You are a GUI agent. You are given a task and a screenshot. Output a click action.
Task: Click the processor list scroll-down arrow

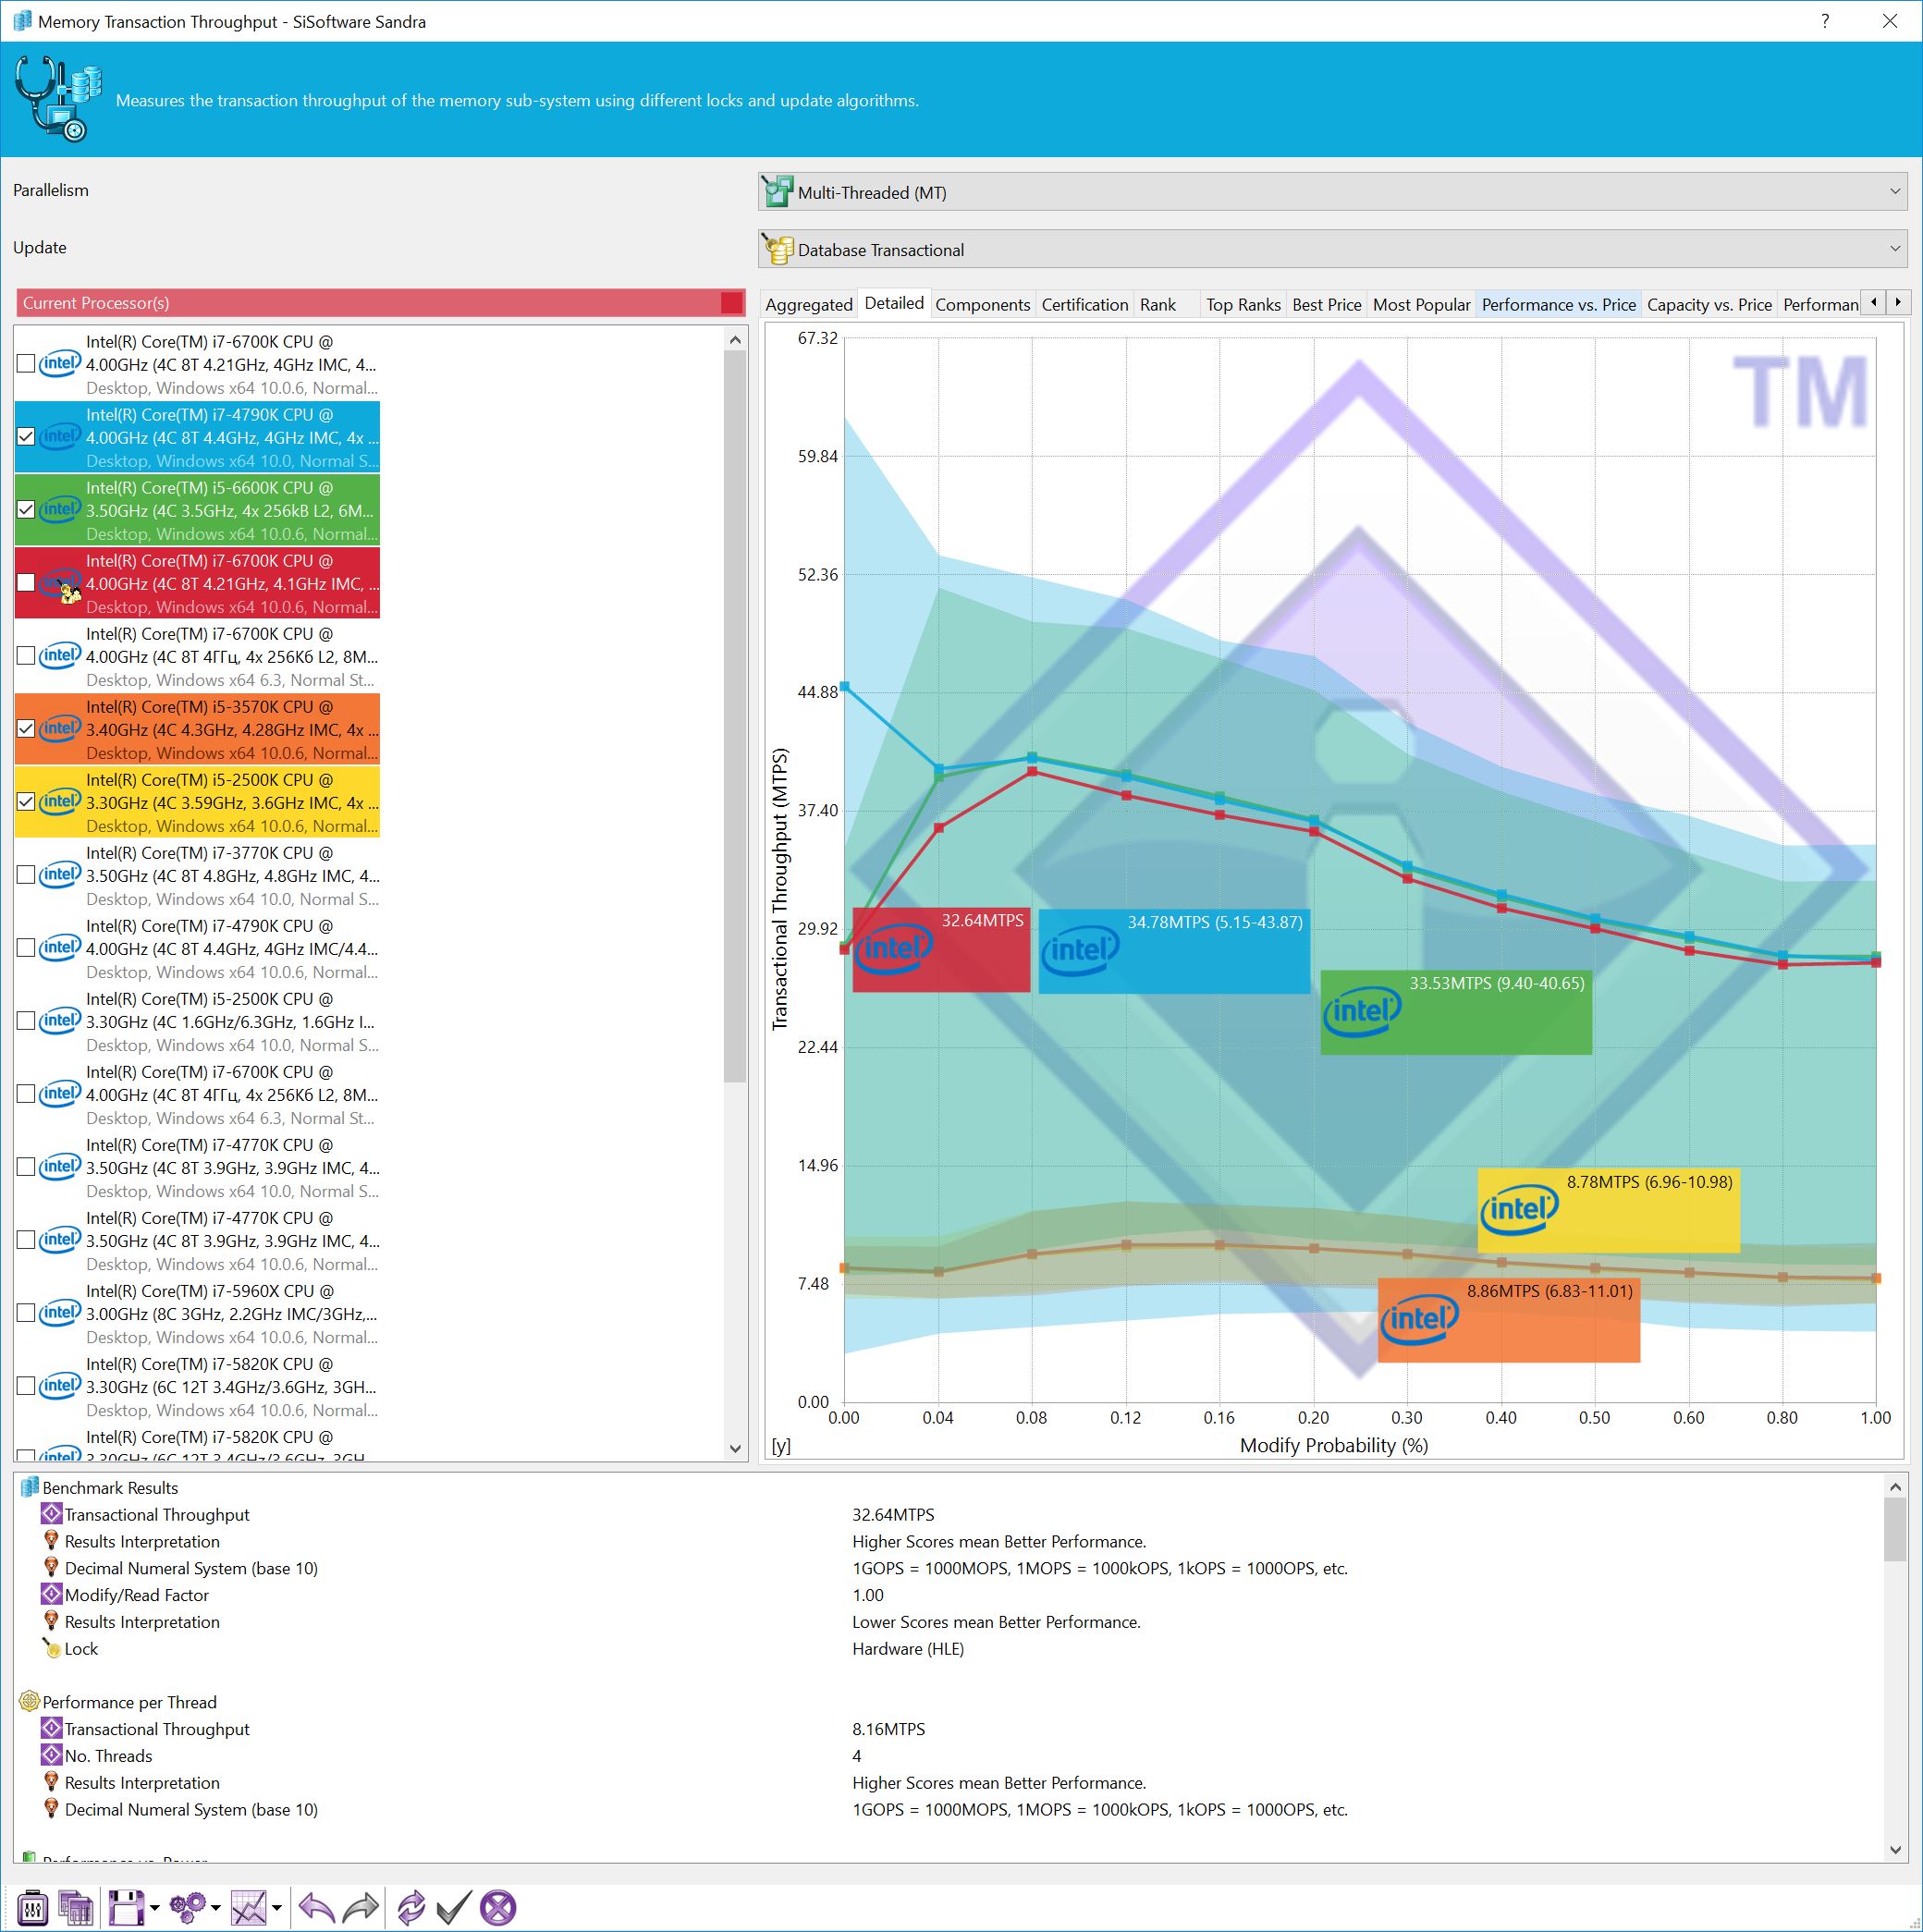735,1448
